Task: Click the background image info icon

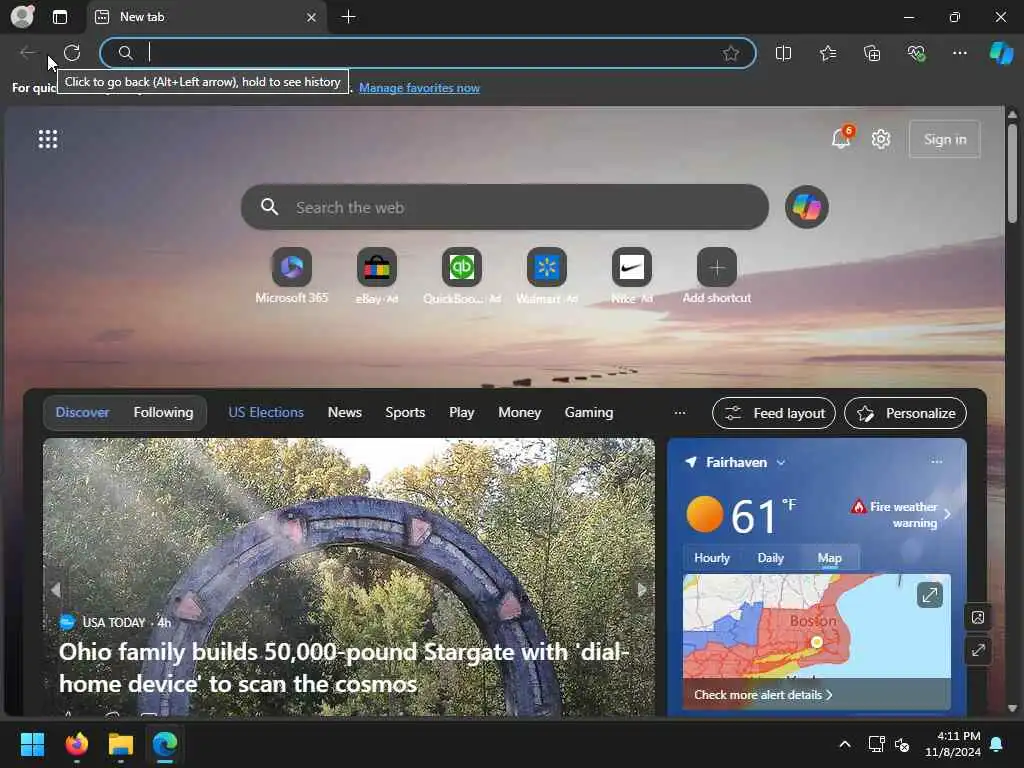Action: pos(978,617)
